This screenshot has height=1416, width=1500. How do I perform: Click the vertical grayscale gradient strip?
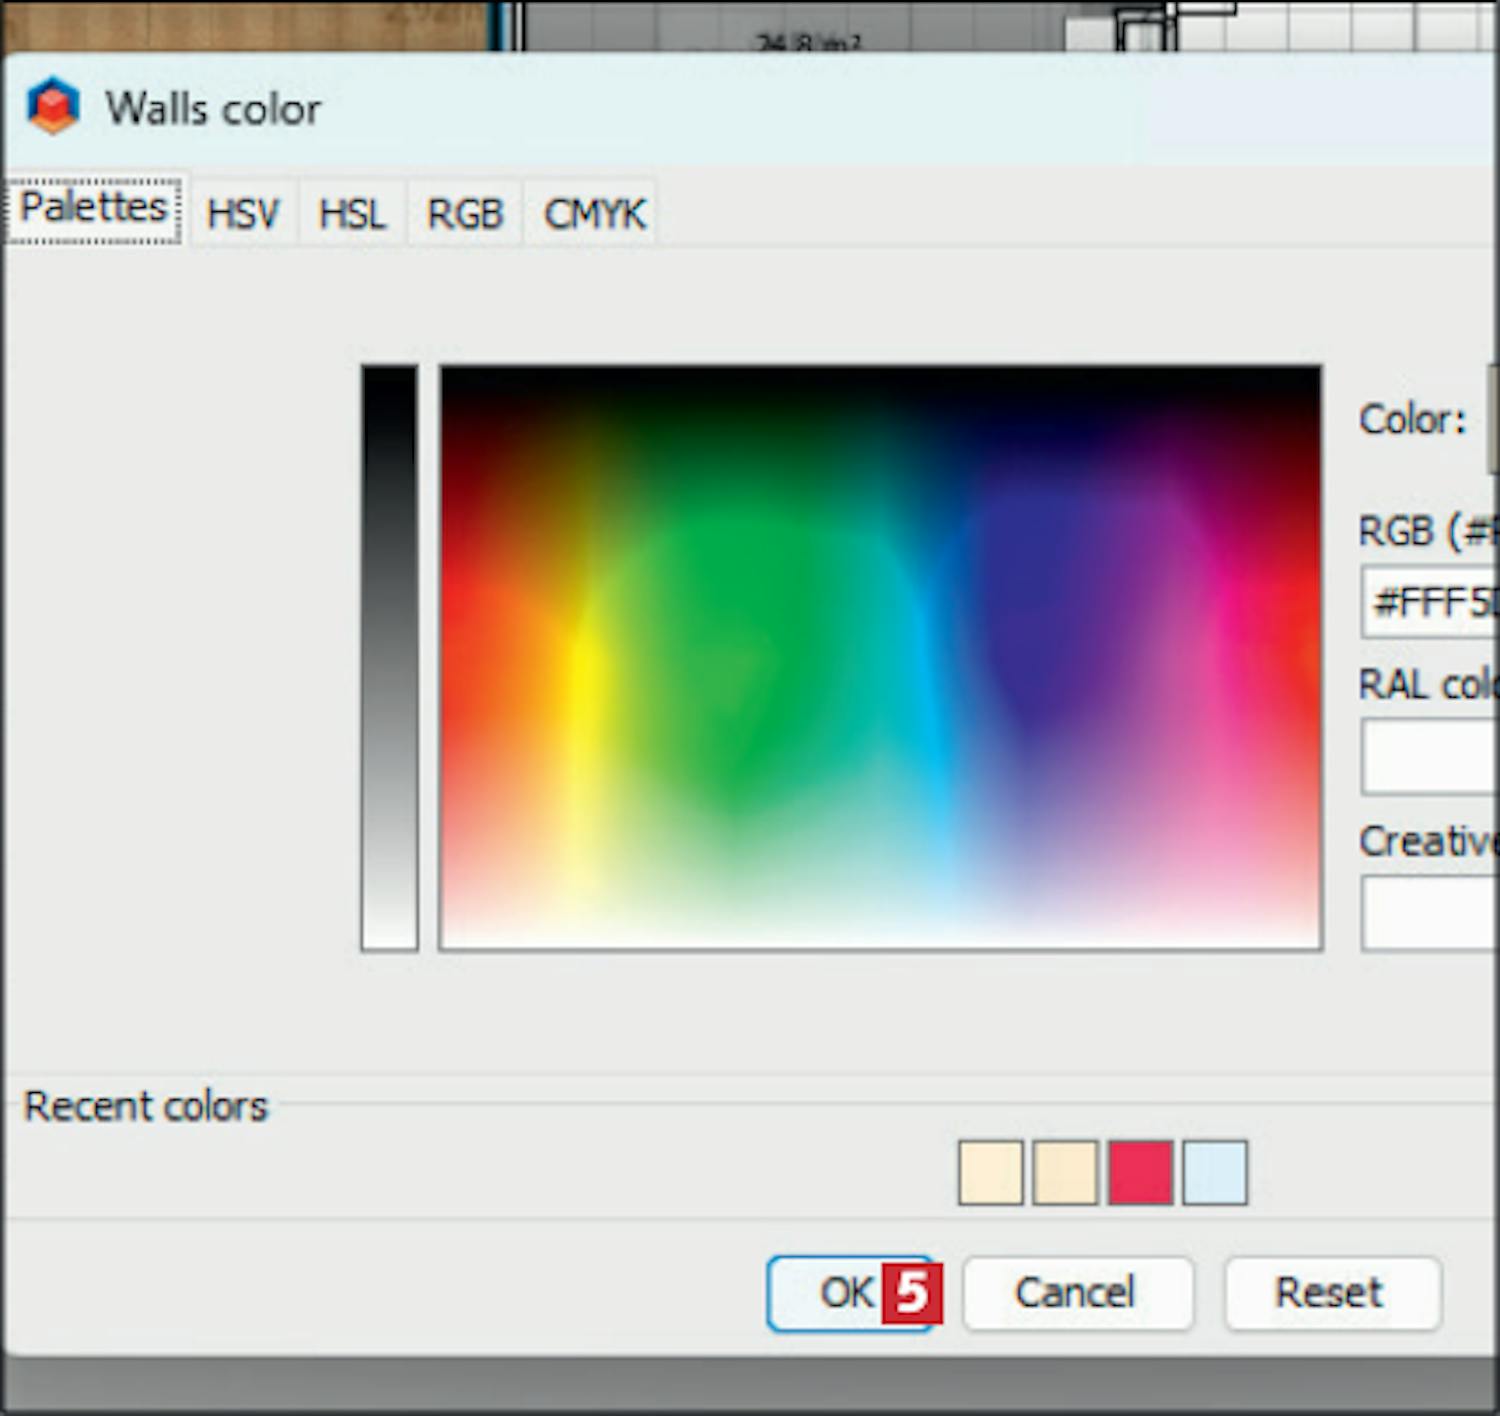389,657
